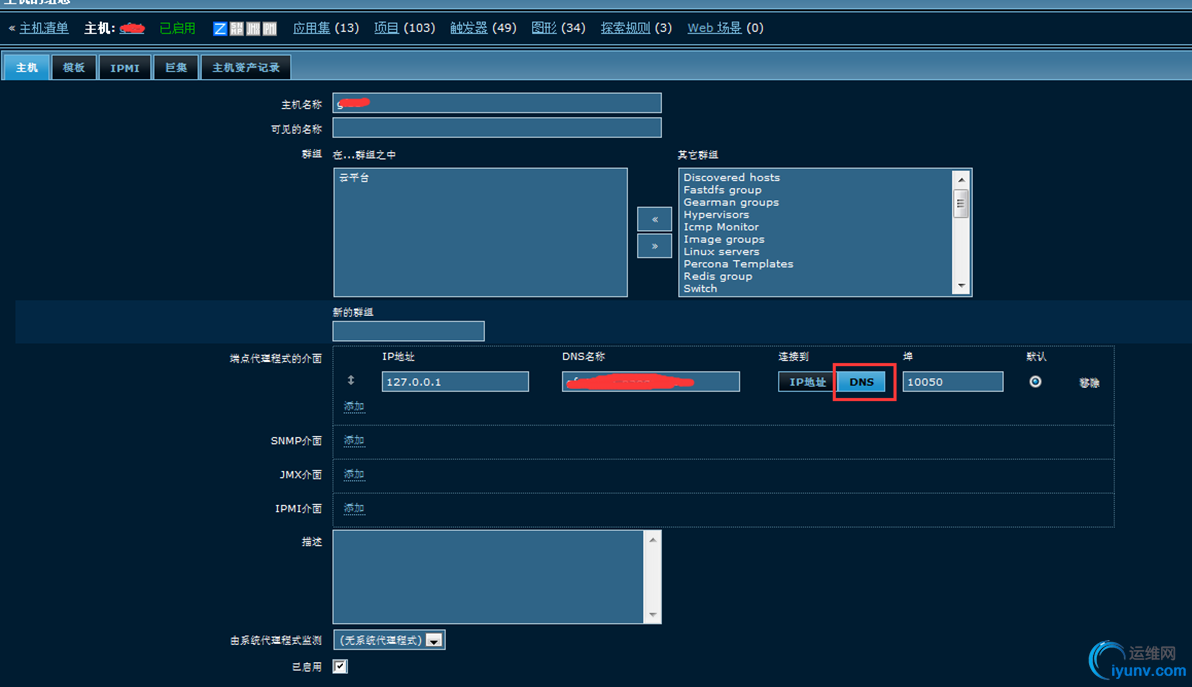Viewport: 1192px width, 687px height.
Task: Select Percona Templates in other groups
Action: point(738,264)
